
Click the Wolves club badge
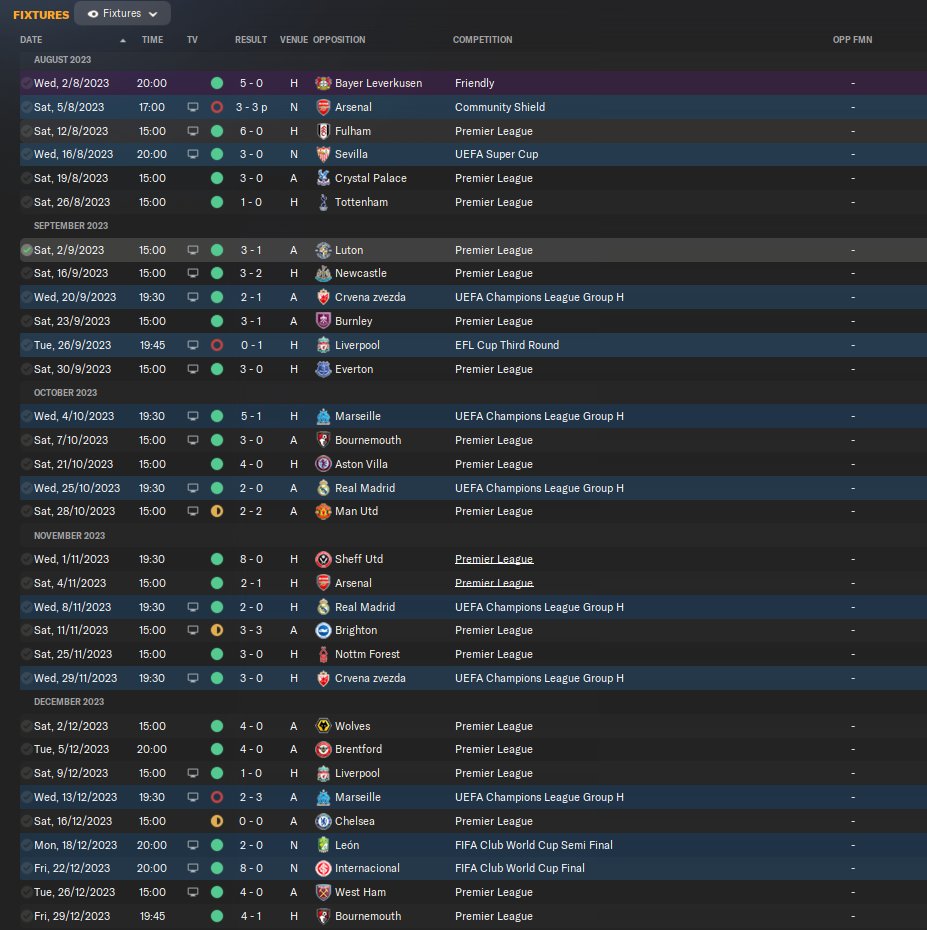pos(323,726)
